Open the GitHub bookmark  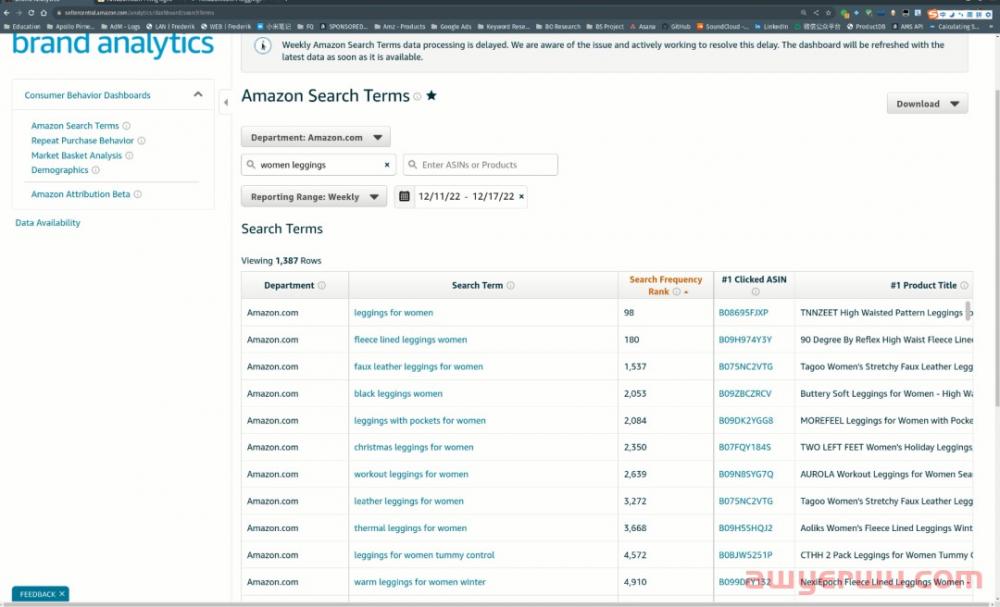coord(677,27)
